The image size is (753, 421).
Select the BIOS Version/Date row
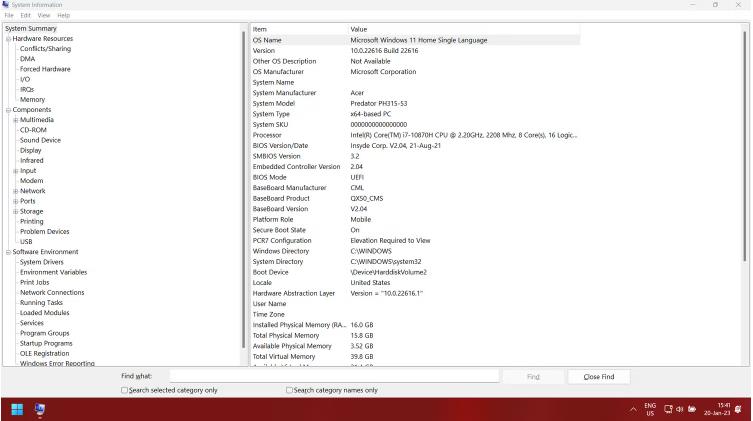point(415,146)
